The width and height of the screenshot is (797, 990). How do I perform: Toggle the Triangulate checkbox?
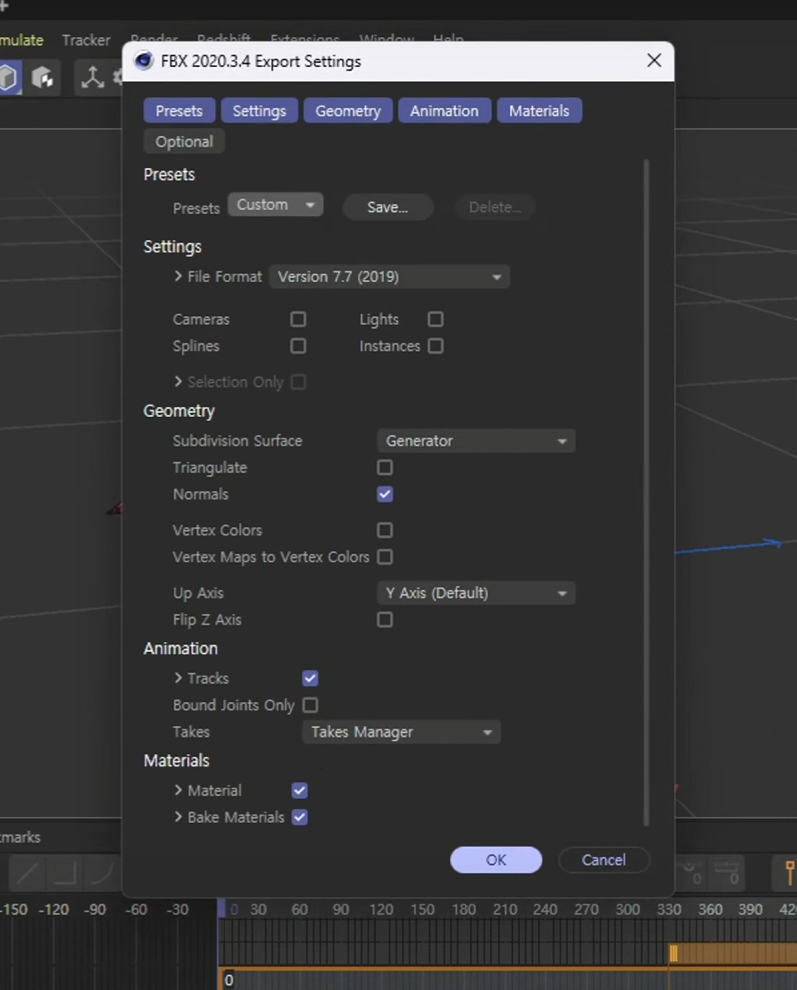pos(385,468)
